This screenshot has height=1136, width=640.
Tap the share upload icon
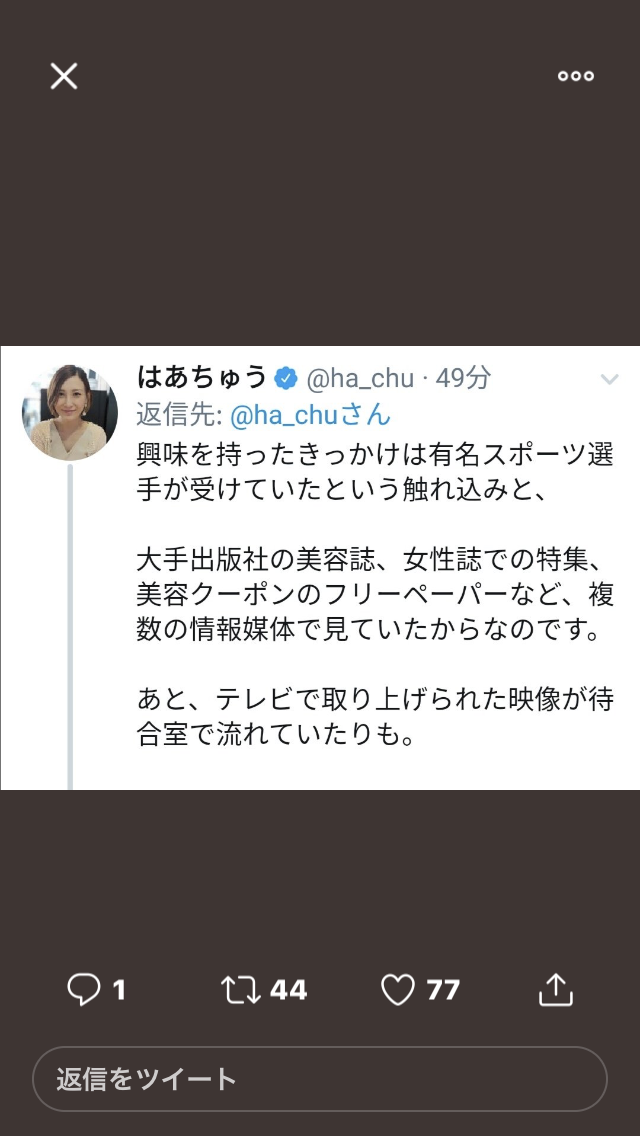point(556,990)
